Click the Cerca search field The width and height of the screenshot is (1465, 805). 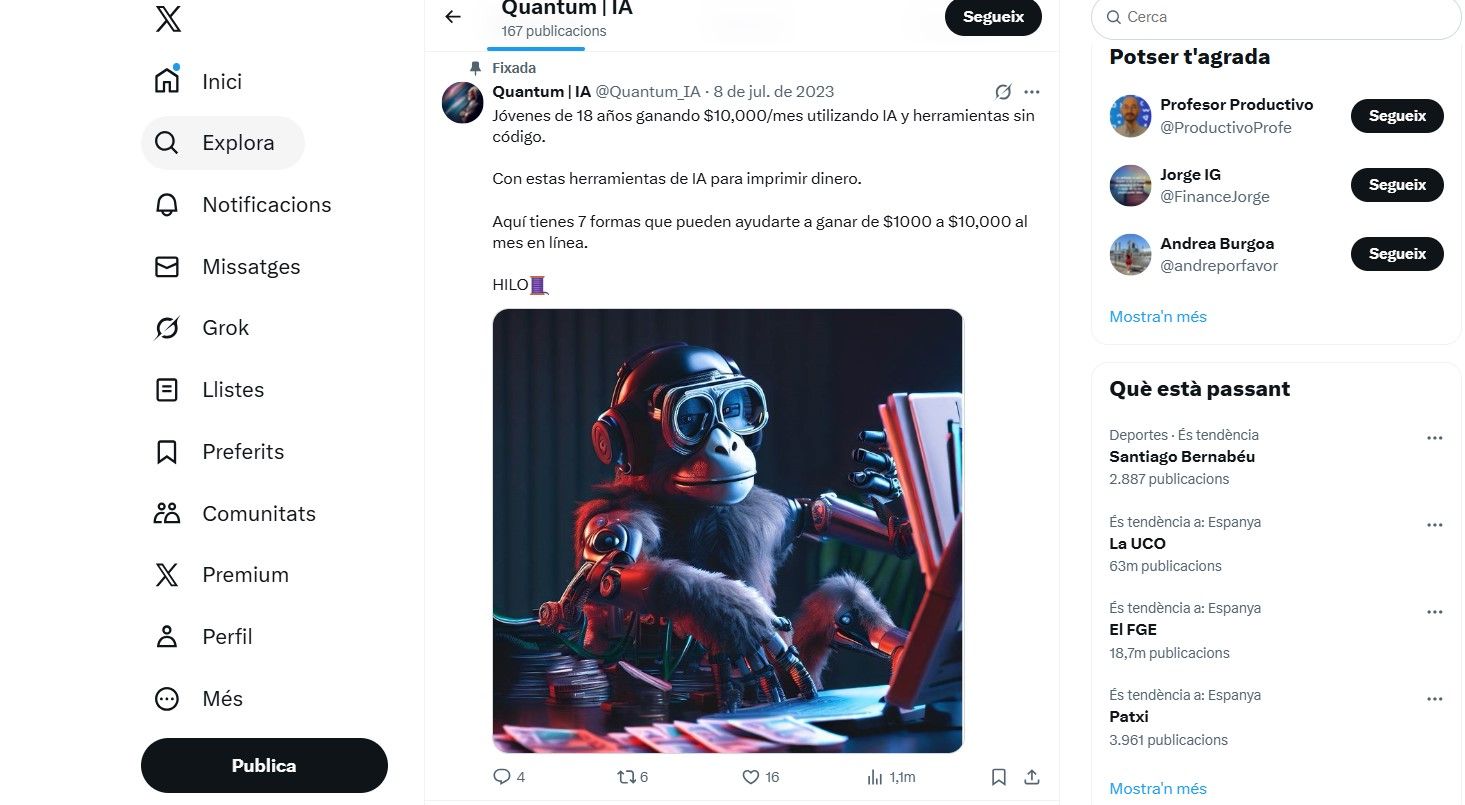[x=1280, y=17]
